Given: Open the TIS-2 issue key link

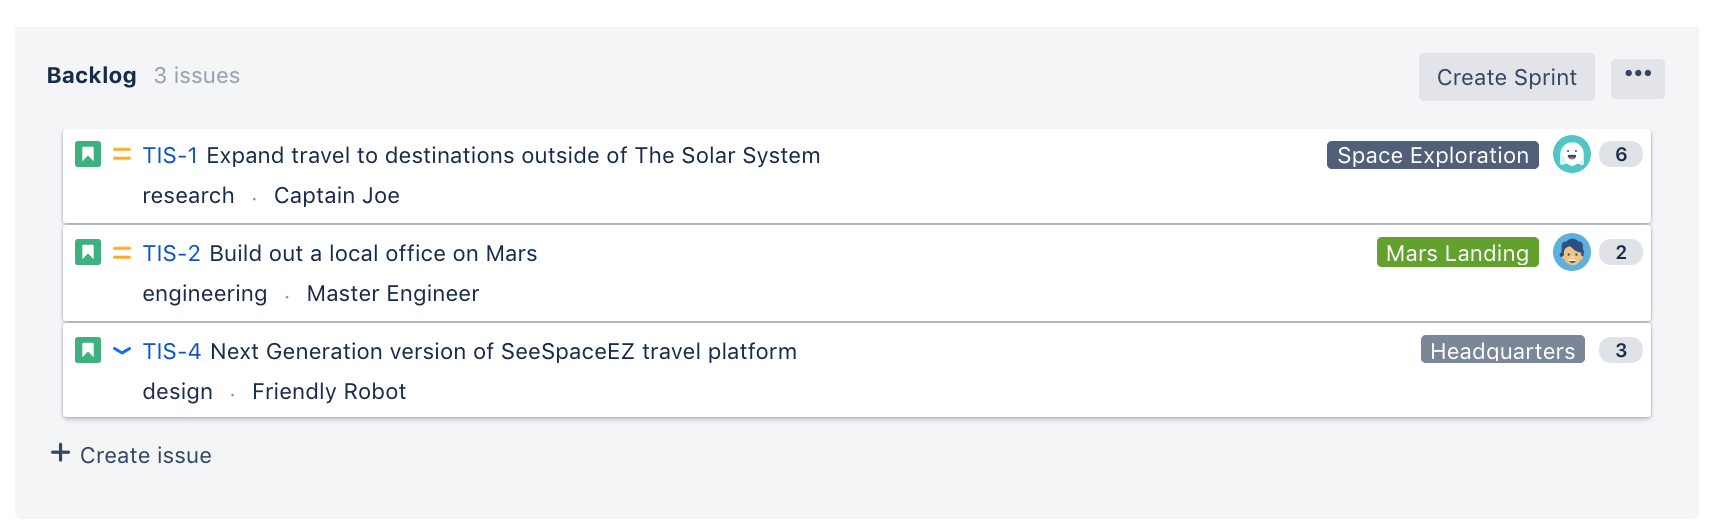Looking at the screenshot, I should coord(171,254).
